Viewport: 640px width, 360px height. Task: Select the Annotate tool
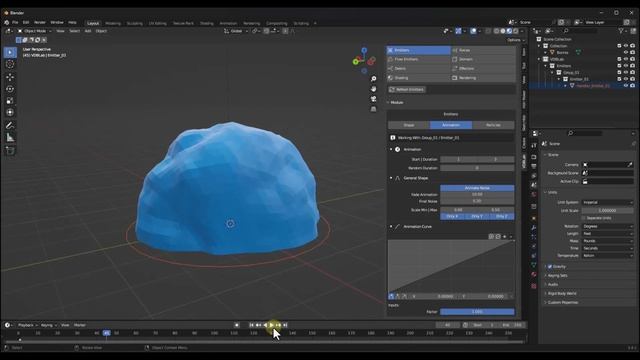[x=10, y=125]
